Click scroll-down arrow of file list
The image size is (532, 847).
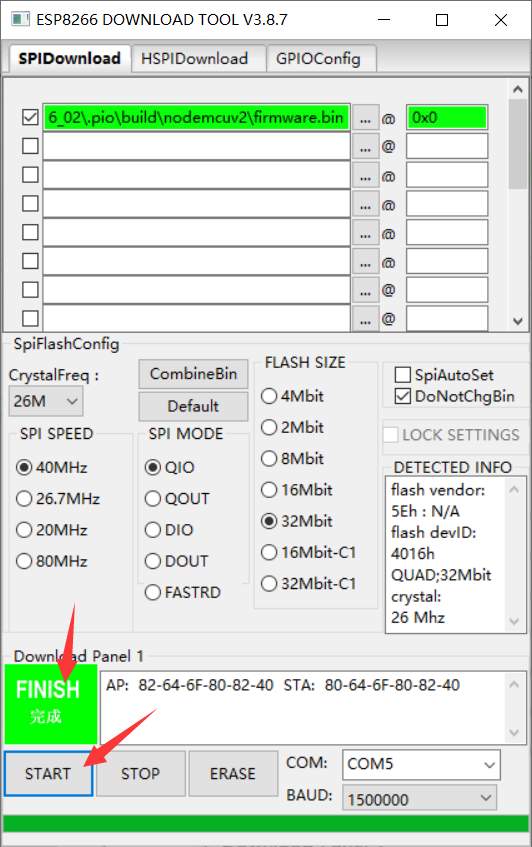tap(518, 321)
